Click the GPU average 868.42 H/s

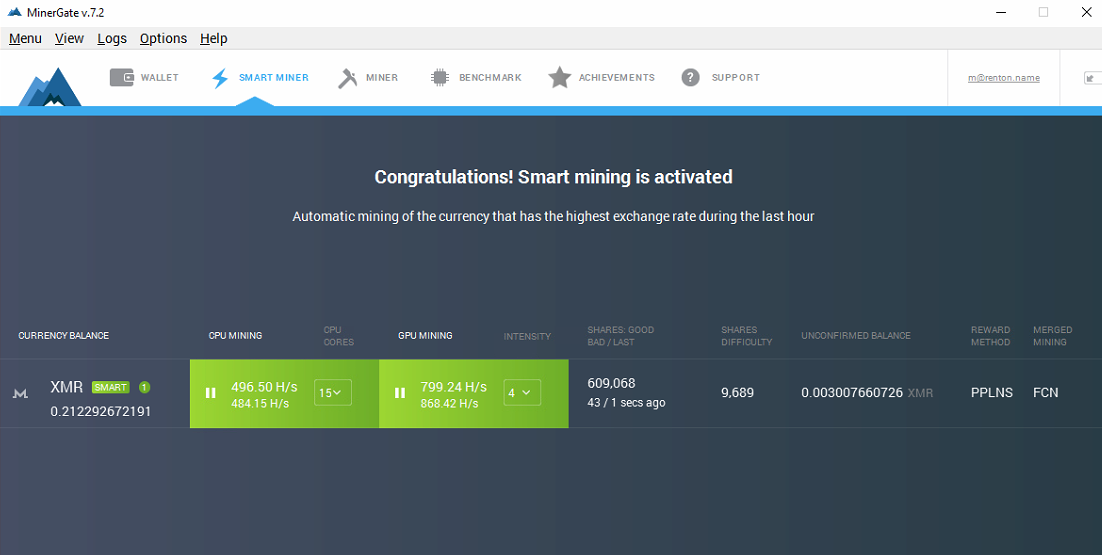449,403
